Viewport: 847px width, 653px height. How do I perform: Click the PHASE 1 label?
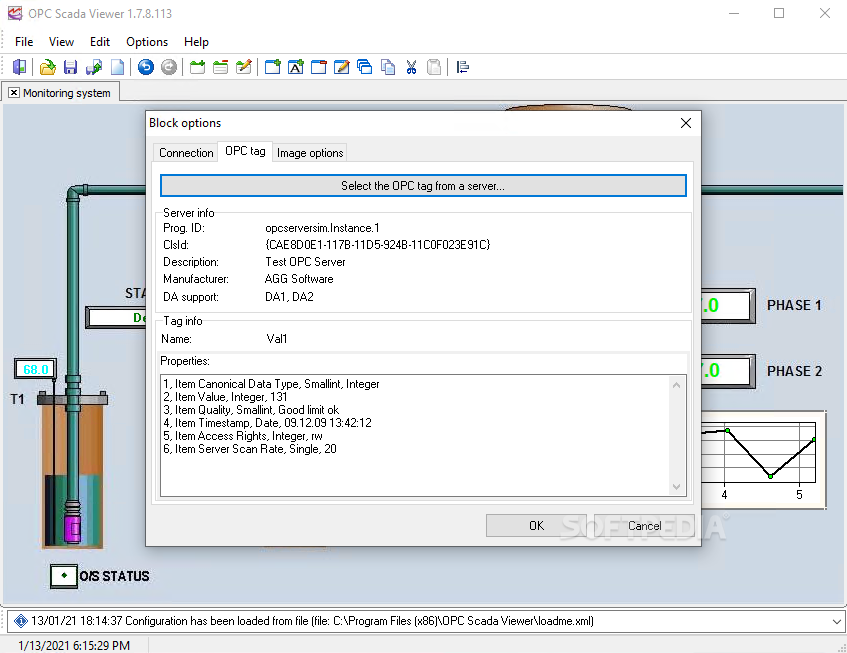pos(794,305)
